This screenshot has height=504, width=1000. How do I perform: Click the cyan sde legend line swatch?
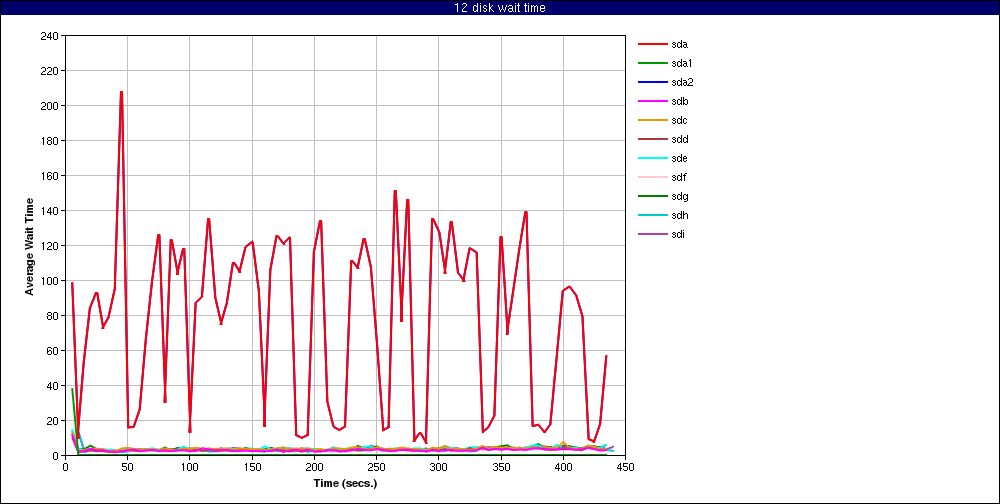[651, 158]
